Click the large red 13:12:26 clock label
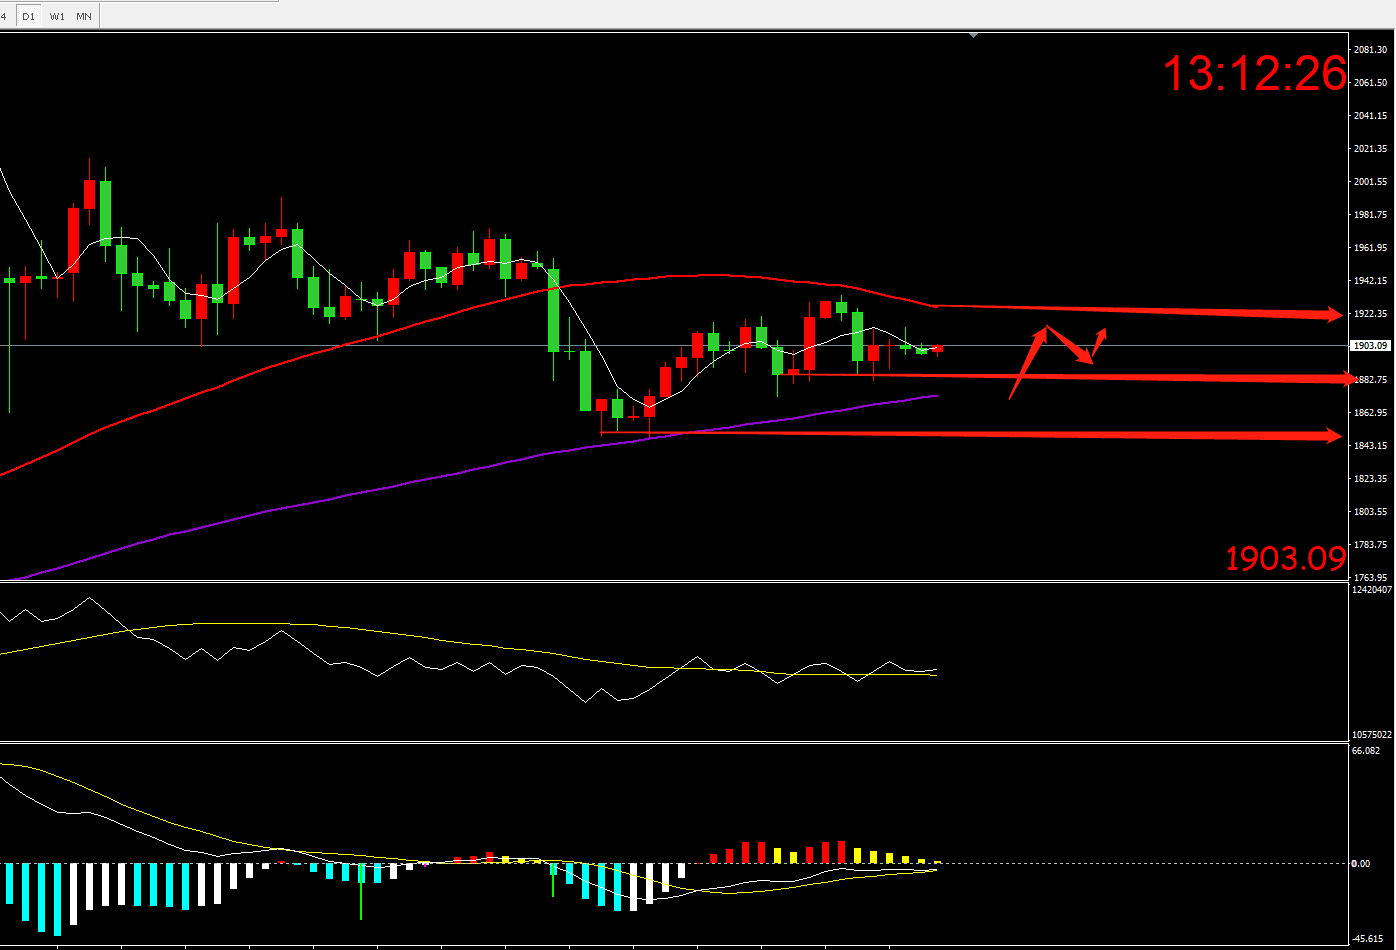1396x950 pixels. [x=1255, y=74]
